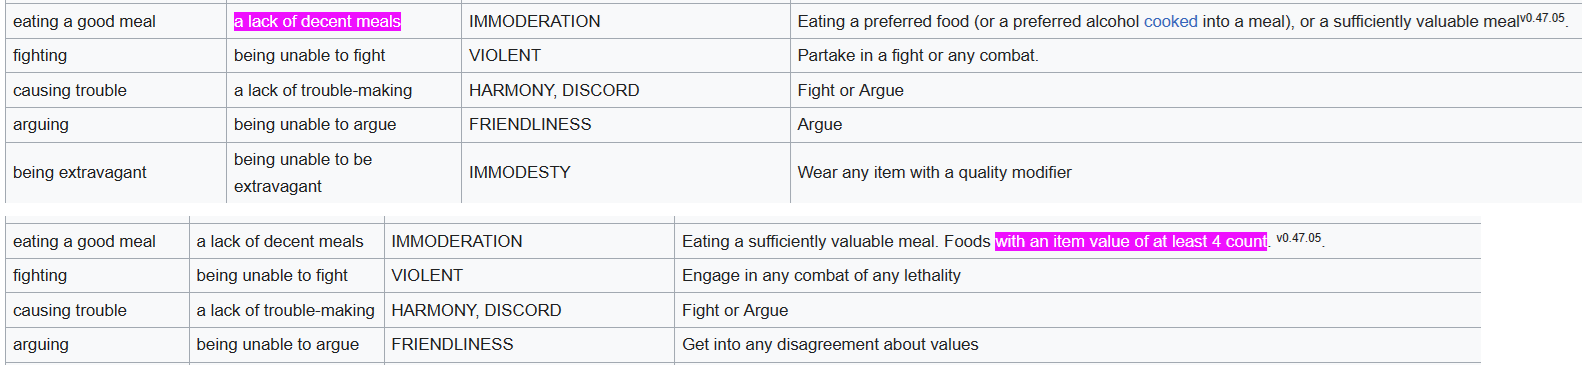Click the 'IMMODERATION' cell in top table

pyautogui.click(x=535, y=21)
